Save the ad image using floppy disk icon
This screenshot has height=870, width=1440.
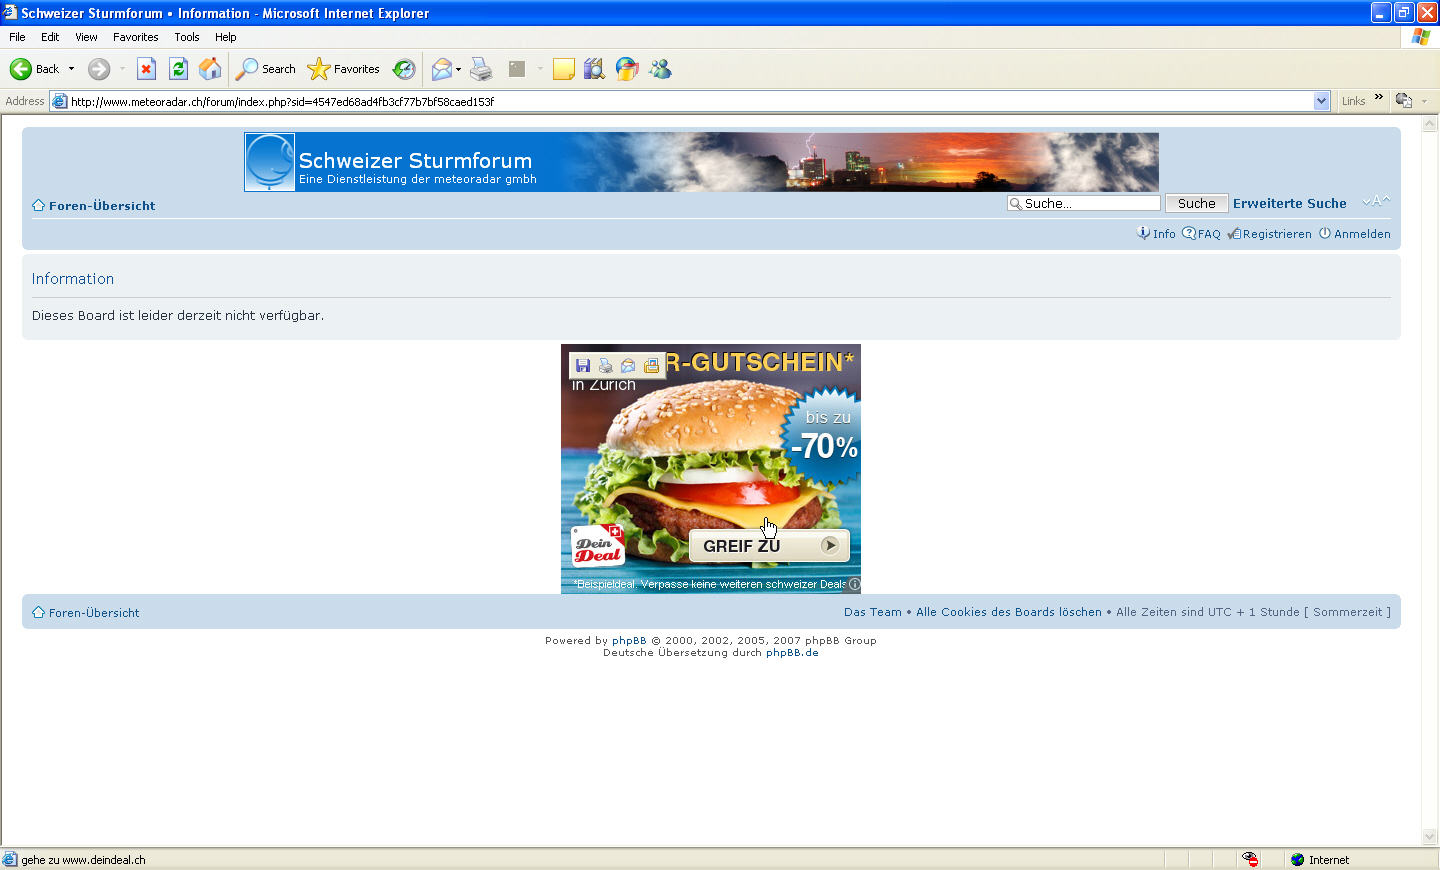(x=583, y=366)
